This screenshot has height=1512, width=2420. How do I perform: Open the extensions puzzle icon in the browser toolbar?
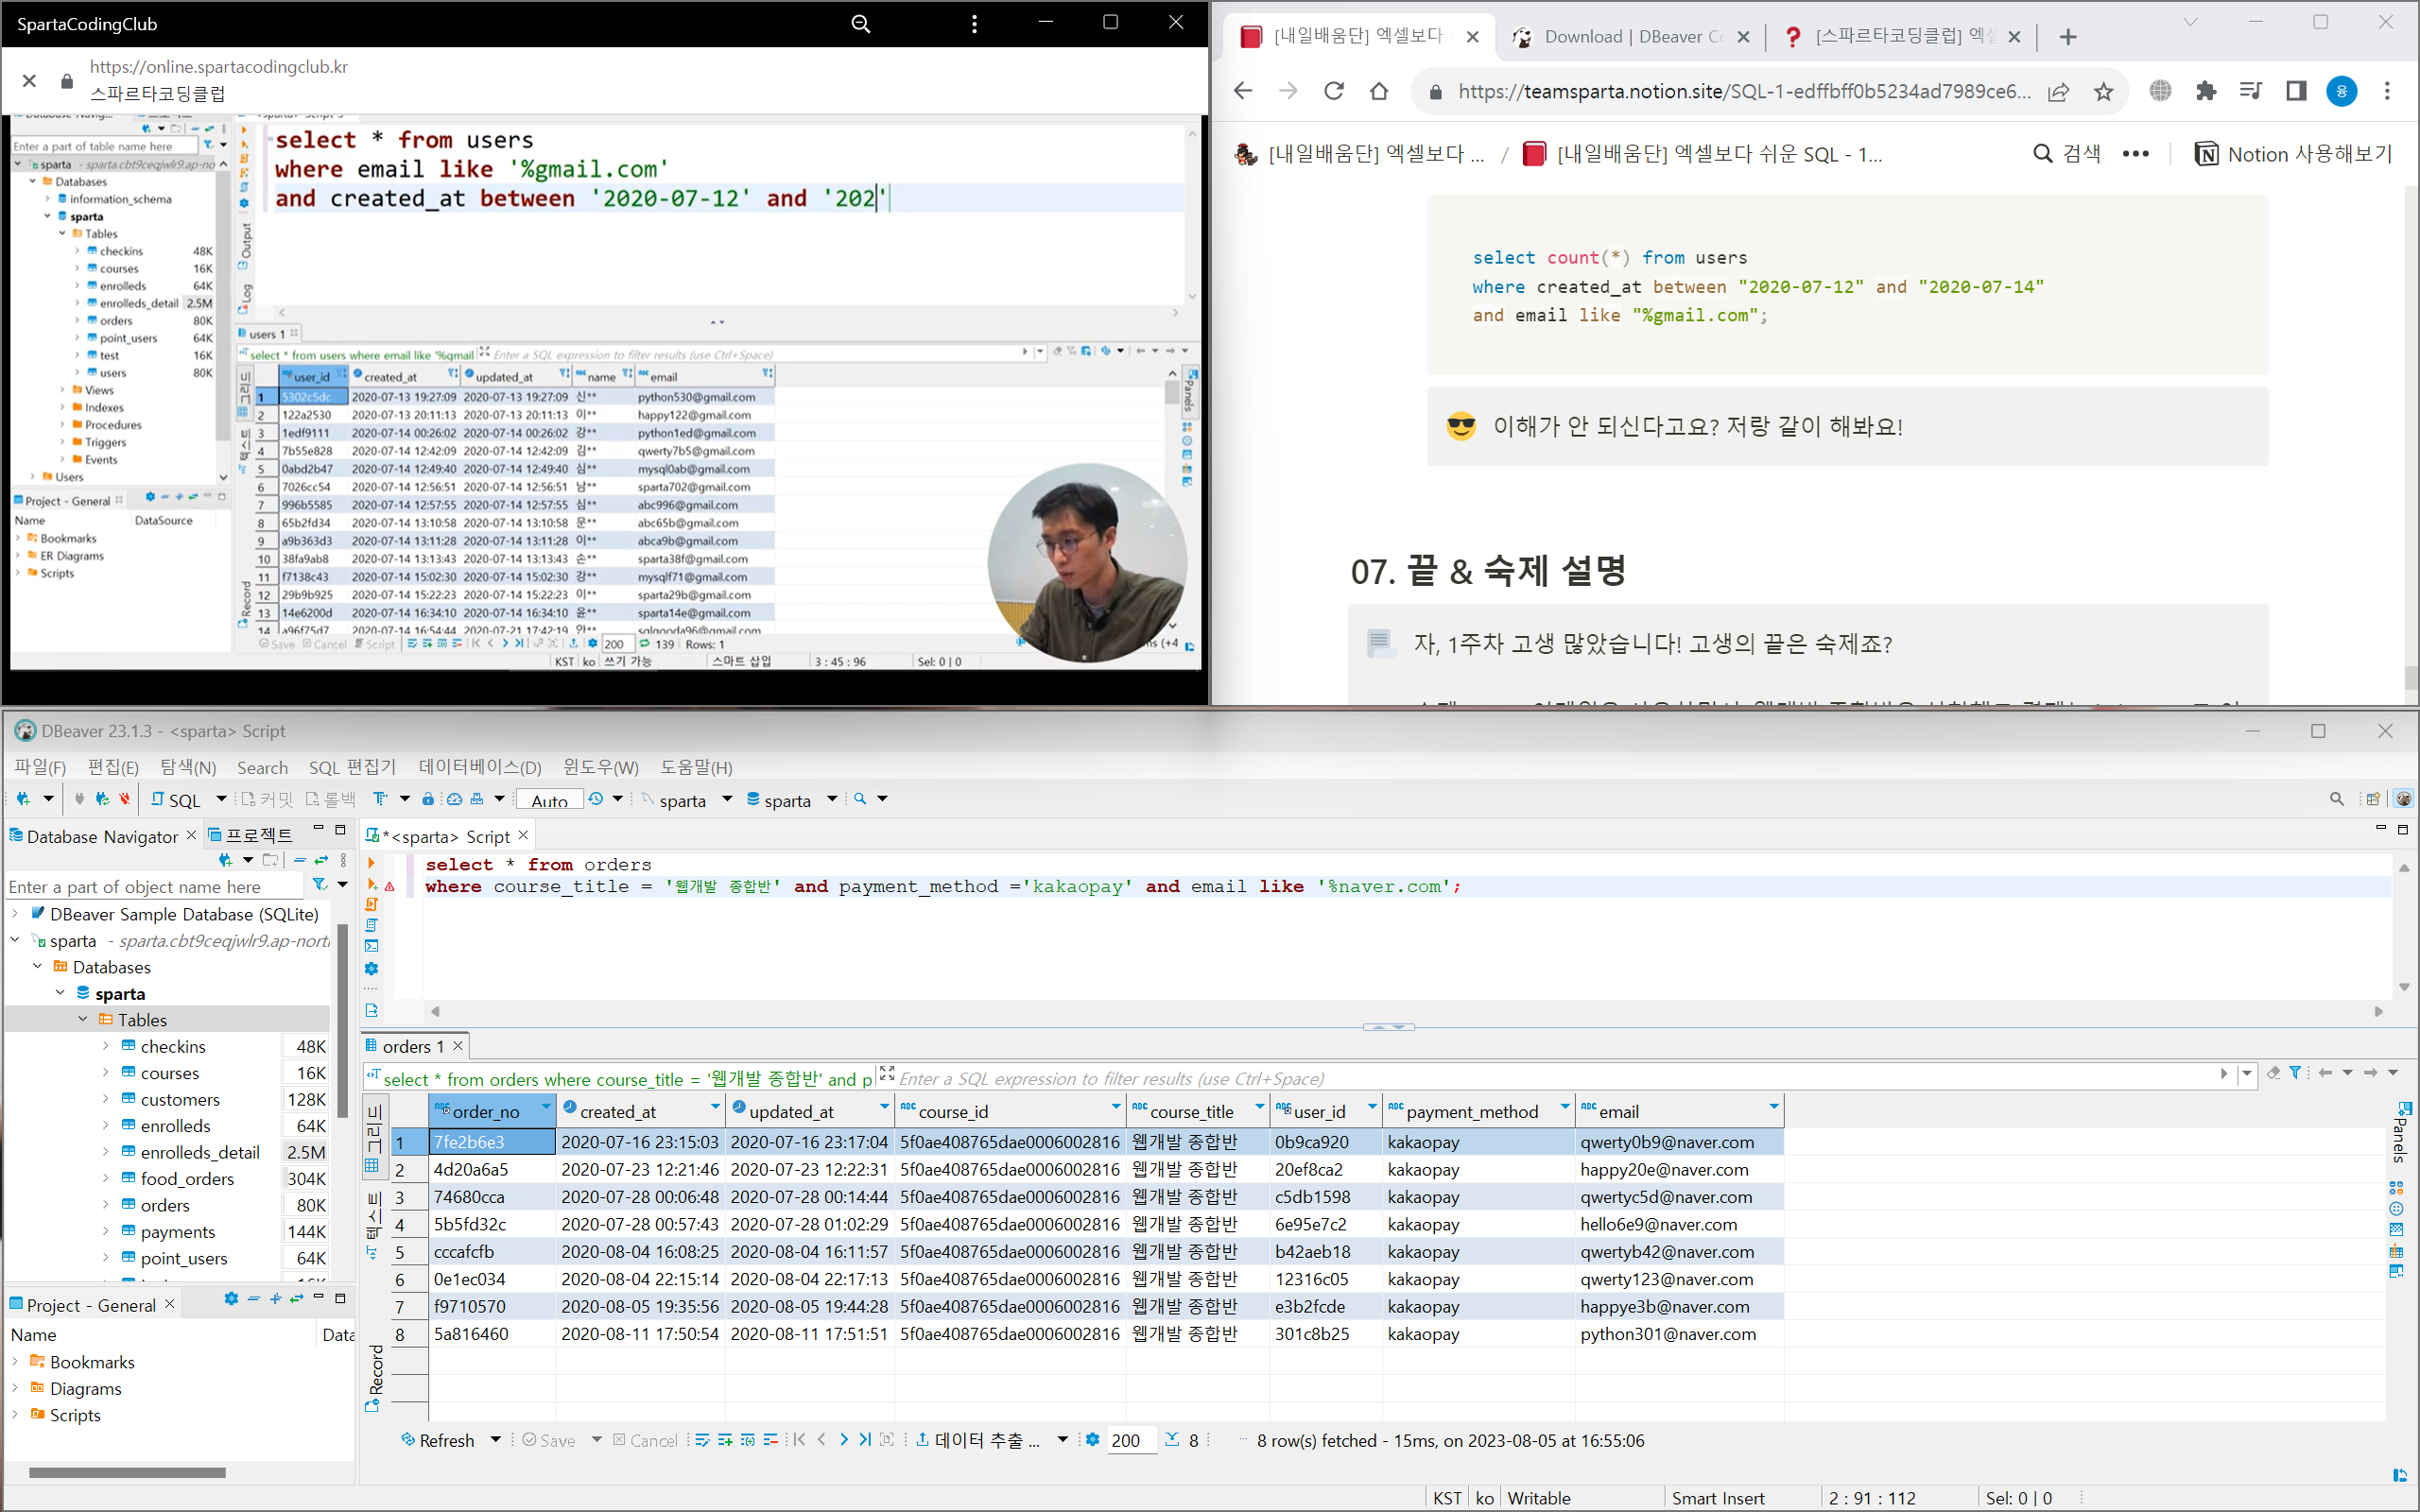click(2205, 91)
